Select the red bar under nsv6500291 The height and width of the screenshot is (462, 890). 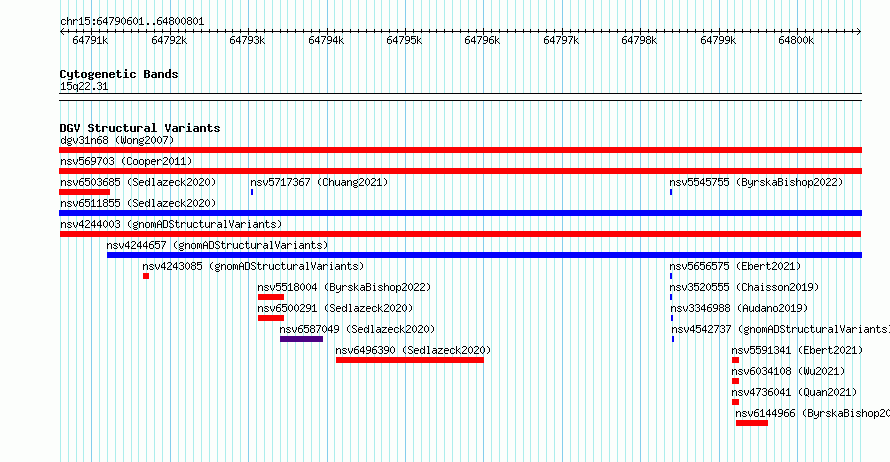[271, 318]
